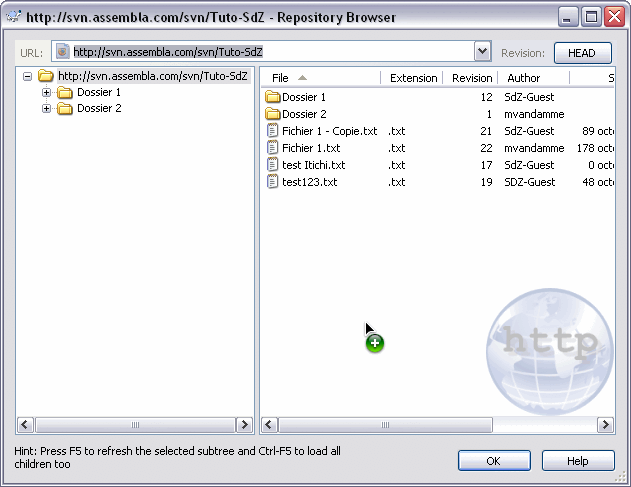This screenshot has width=631, height=487.
Task: Select test123.txt file name
Action: pyautogui.click(x=309, y=182)
